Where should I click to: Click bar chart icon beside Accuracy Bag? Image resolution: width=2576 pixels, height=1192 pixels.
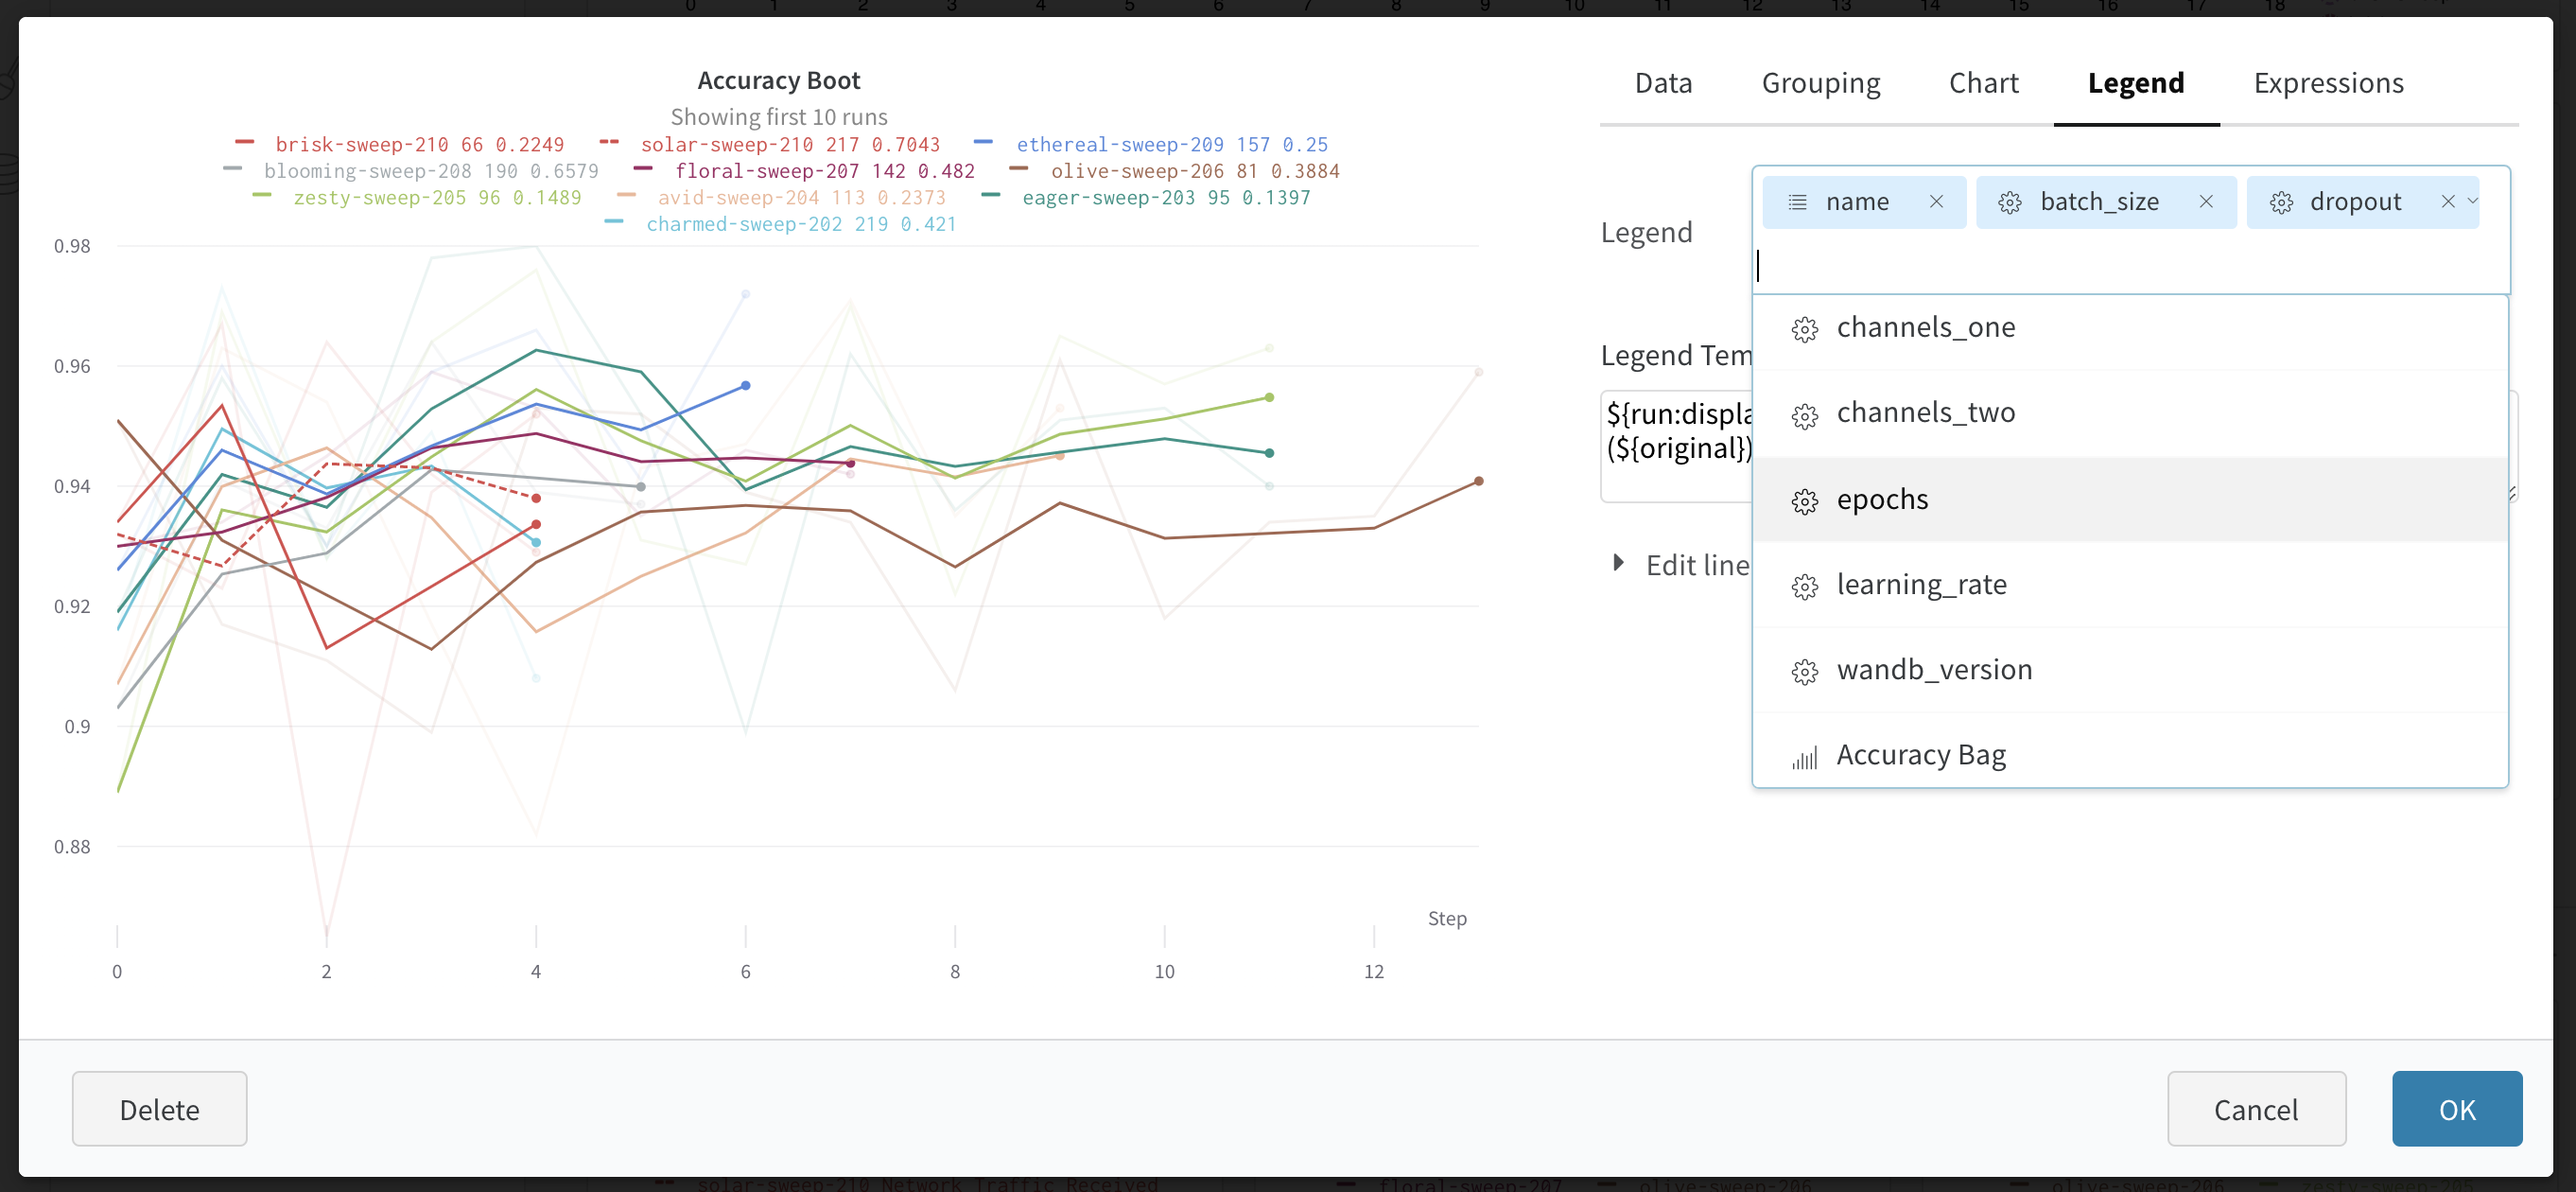coord(1804,758)
